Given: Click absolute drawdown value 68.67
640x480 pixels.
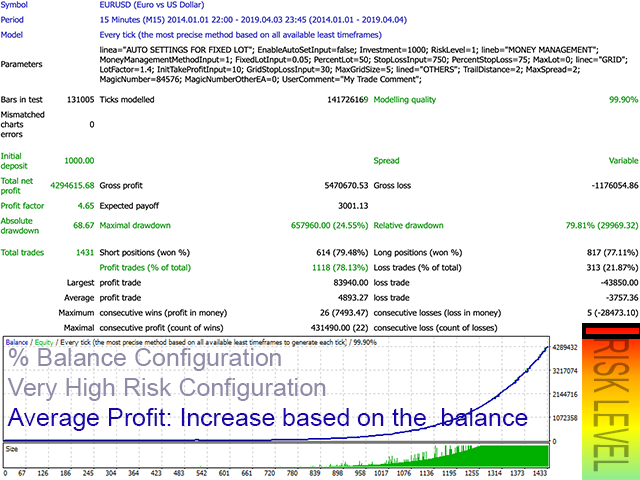Looking at the screenshot, I should [84, 226].
